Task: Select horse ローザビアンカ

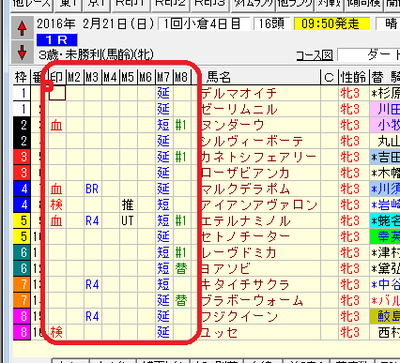Action: click(245, 173)
